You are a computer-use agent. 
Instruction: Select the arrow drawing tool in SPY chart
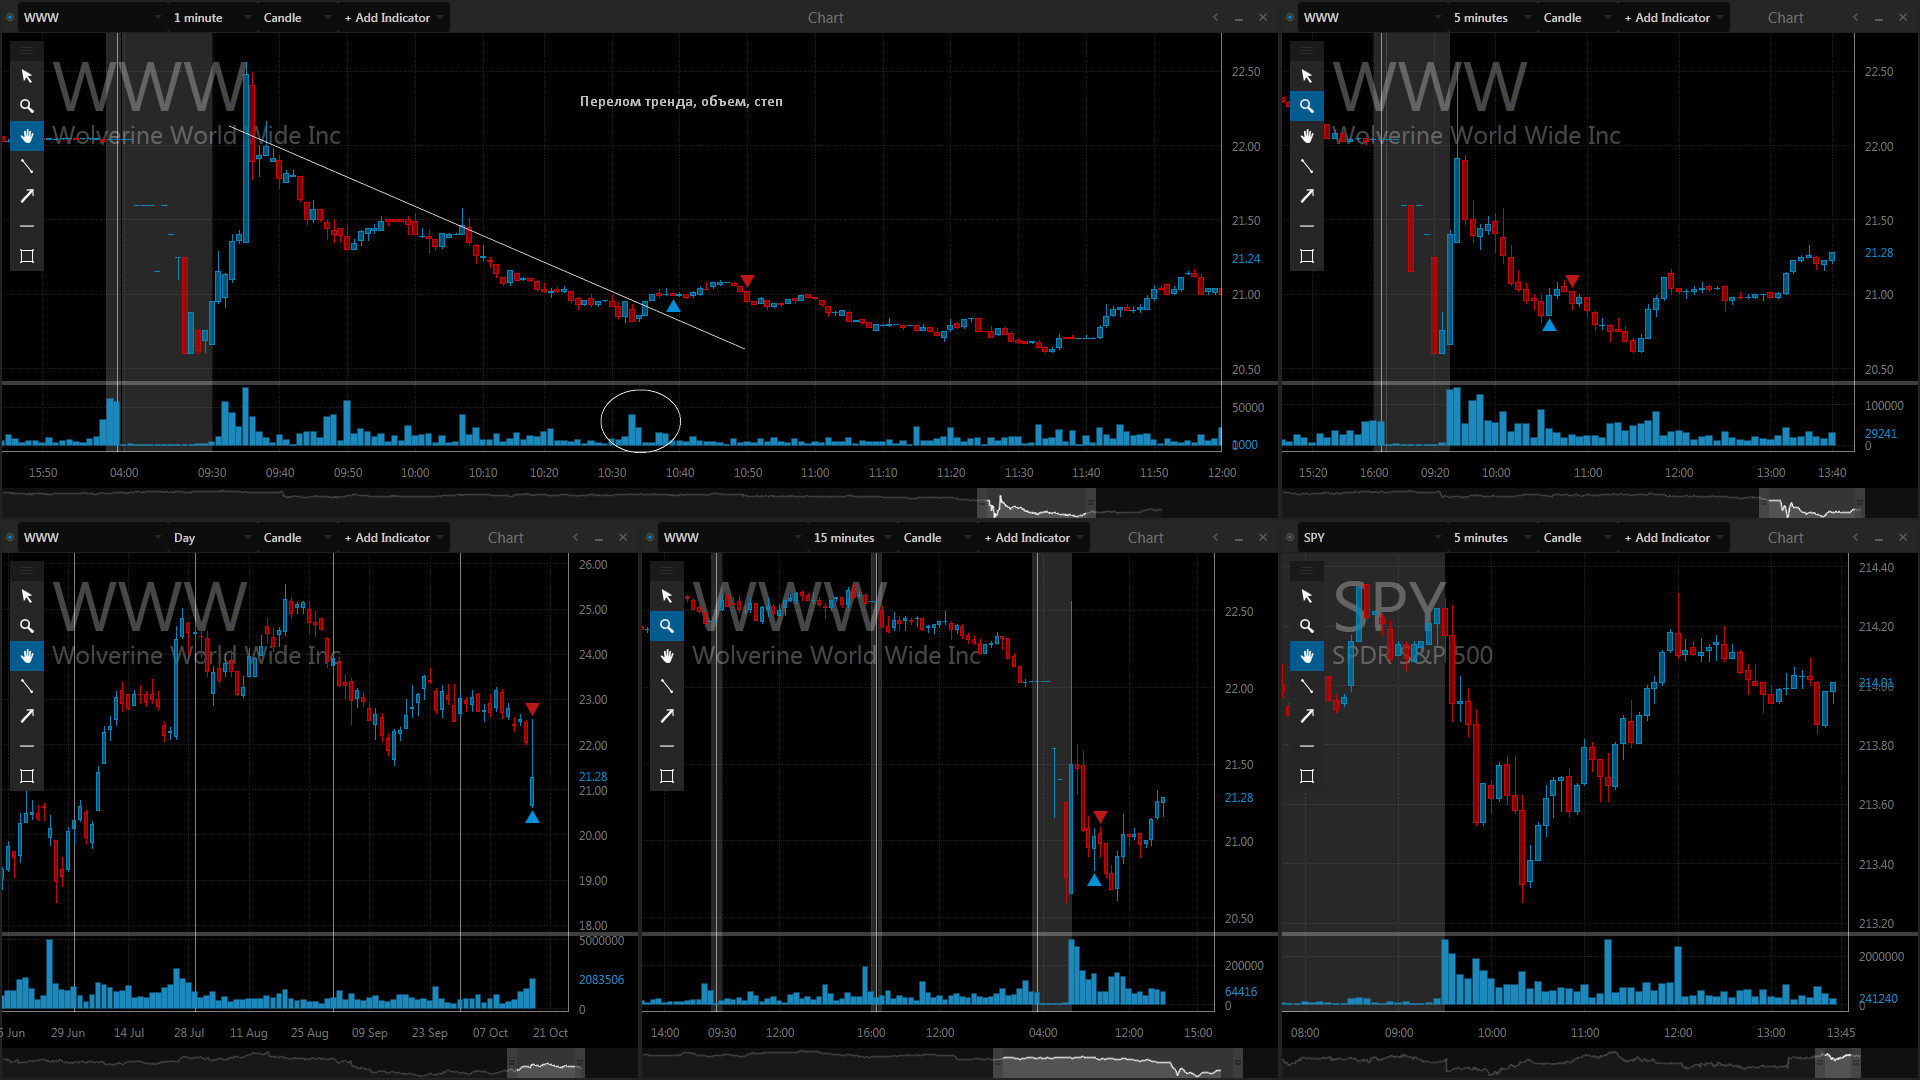pos(1307,716)
